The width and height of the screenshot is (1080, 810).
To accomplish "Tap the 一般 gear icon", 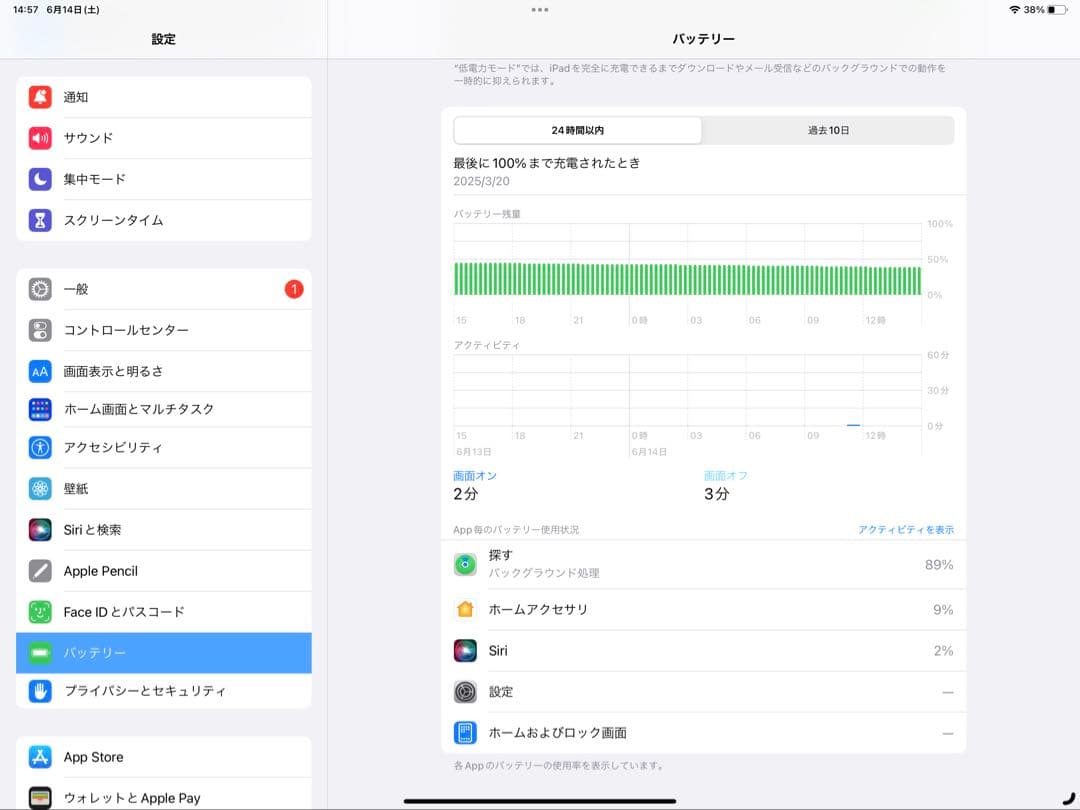I will [x=40, y=289].
